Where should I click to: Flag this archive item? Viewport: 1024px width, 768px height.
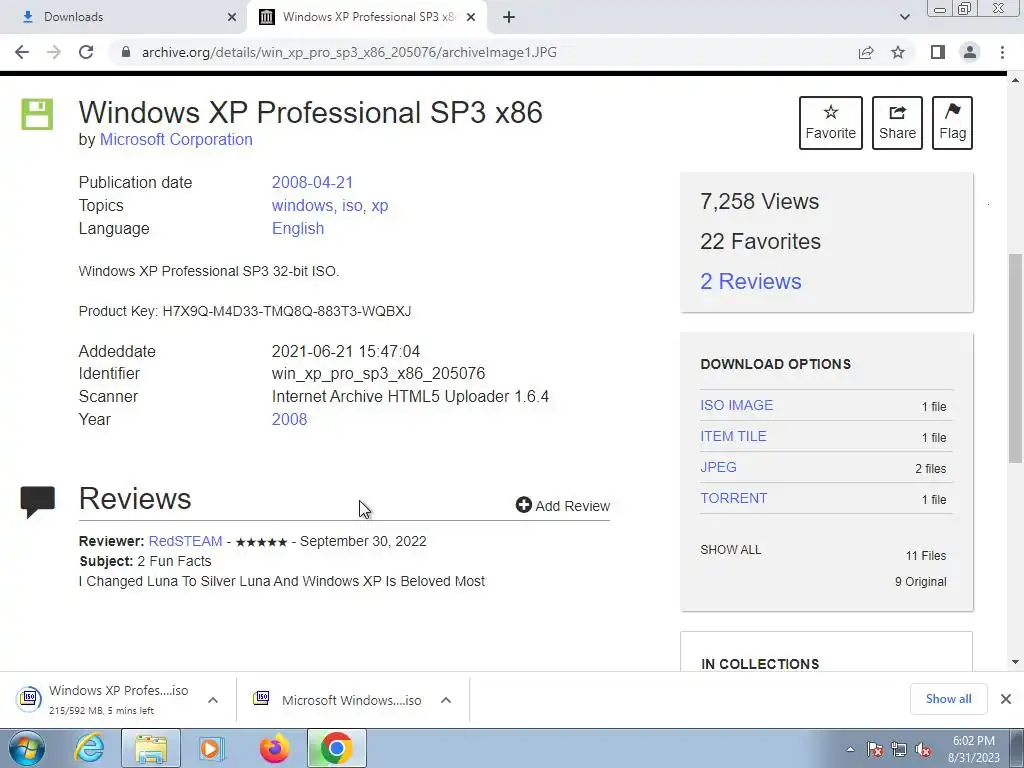pyautogui.click(x=952, y=123)
